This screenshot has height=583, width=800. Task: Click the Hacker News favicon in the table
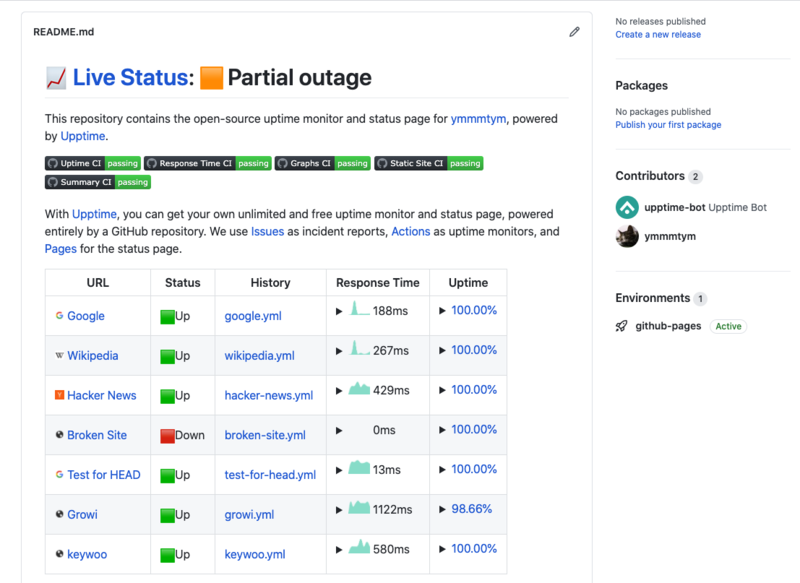pyautogui.click(x=59, y=395)
